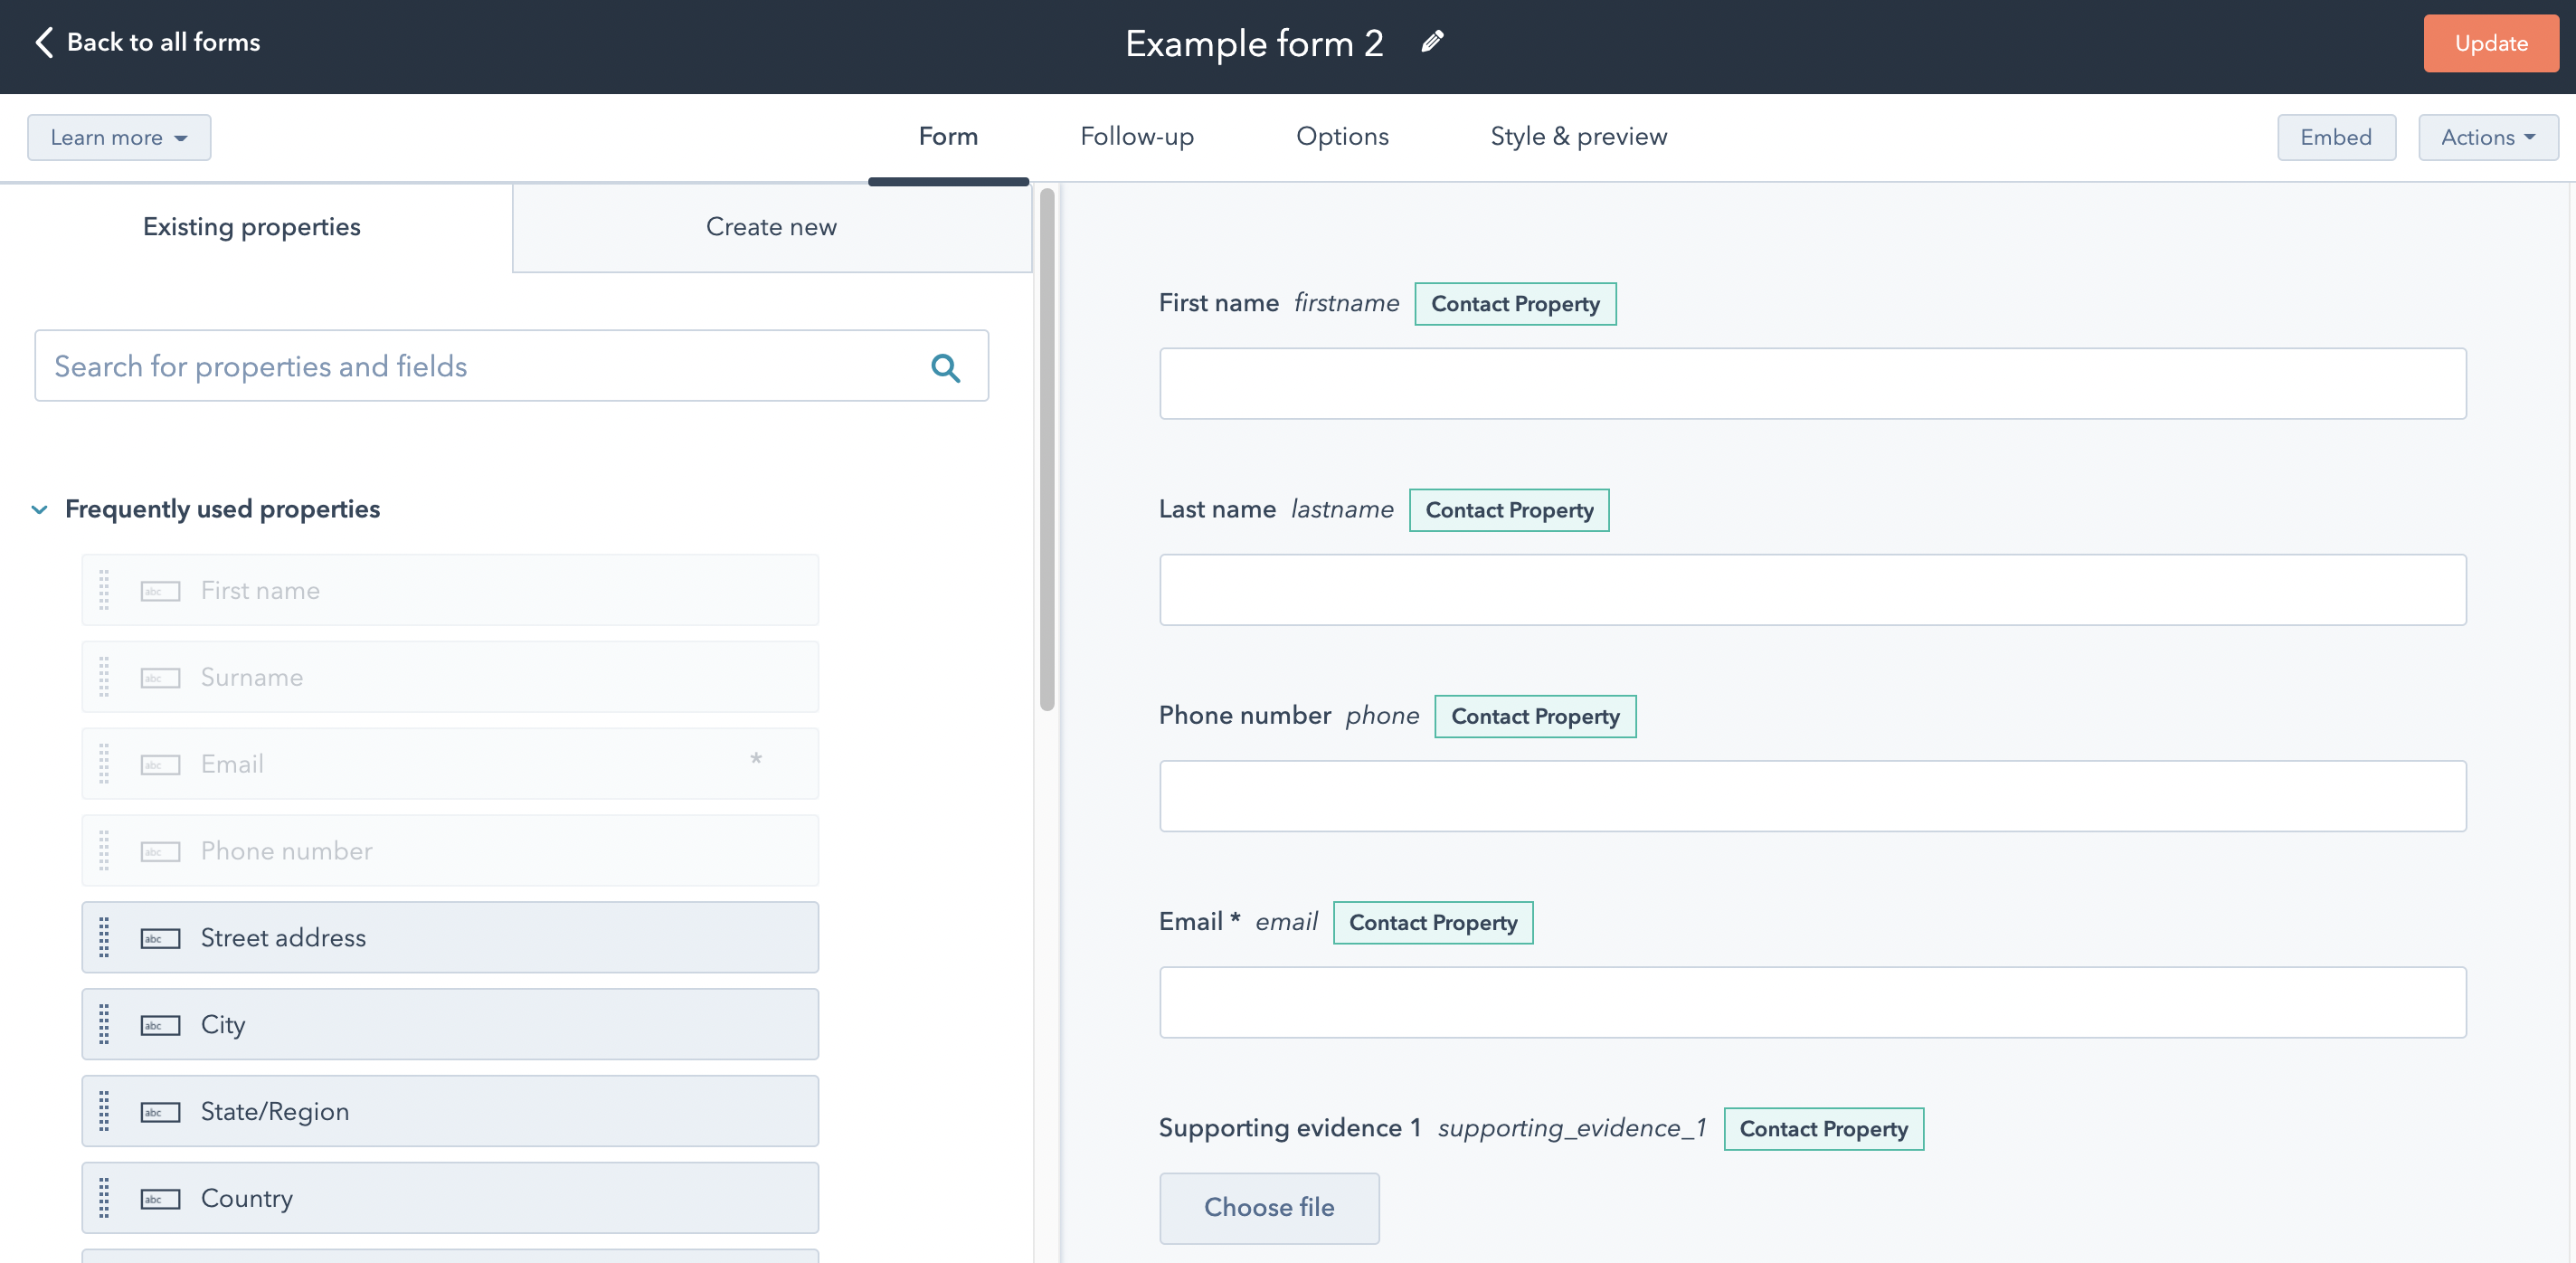Image resolution: width=2576 pixels, height=1263 pixels.
Task: Click the drag handle icon on City field
Action: click(103, 1023)
